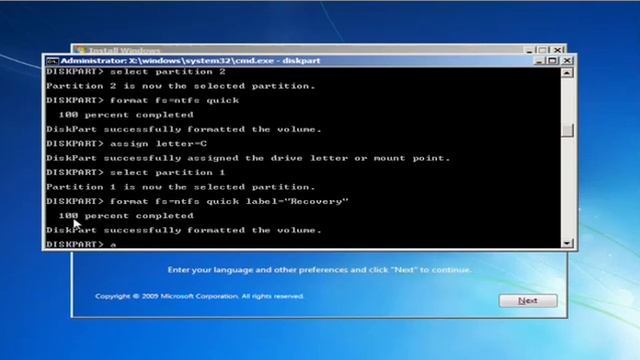This screenshot has height=360, width=640.
Task: Click Next in the Install Windows window
Action: [x=528, y=301]
